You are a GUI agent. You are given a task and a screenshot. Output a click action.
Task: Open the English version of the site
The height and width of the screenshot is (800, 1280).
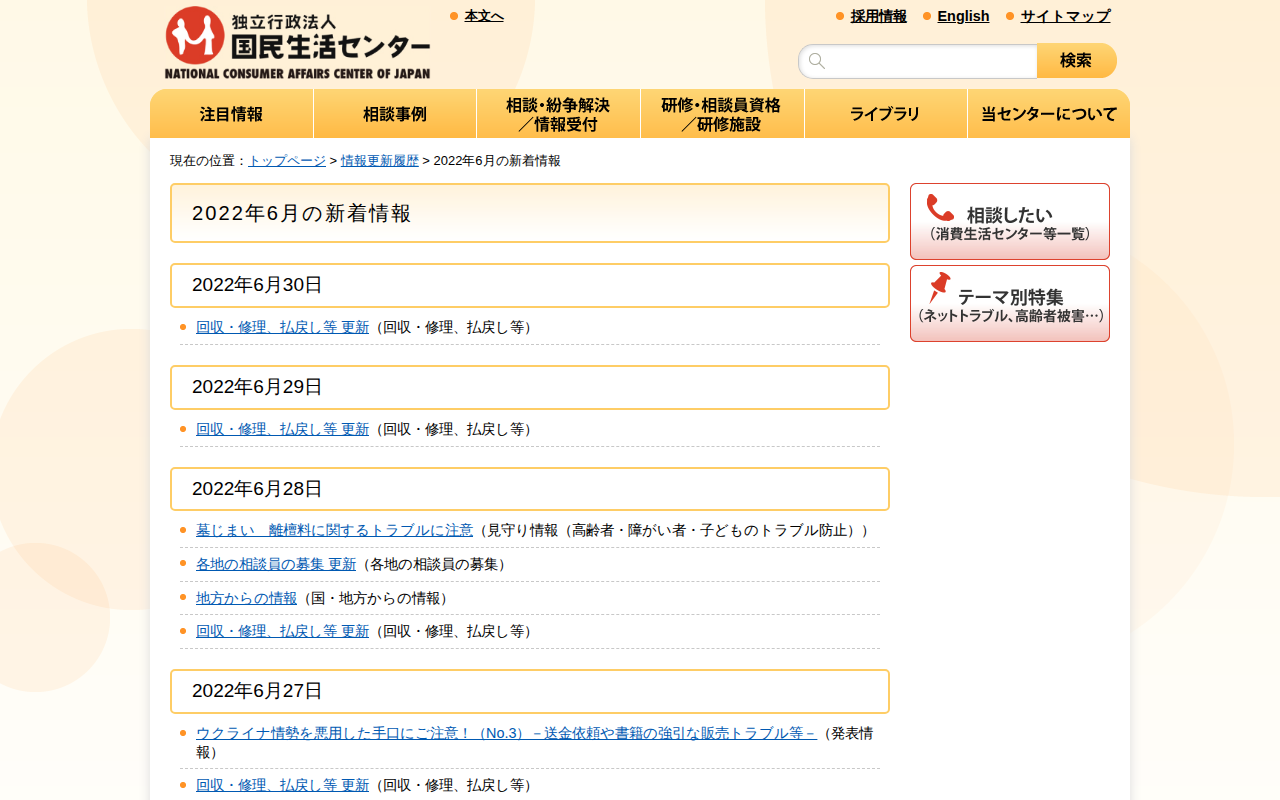963,16
